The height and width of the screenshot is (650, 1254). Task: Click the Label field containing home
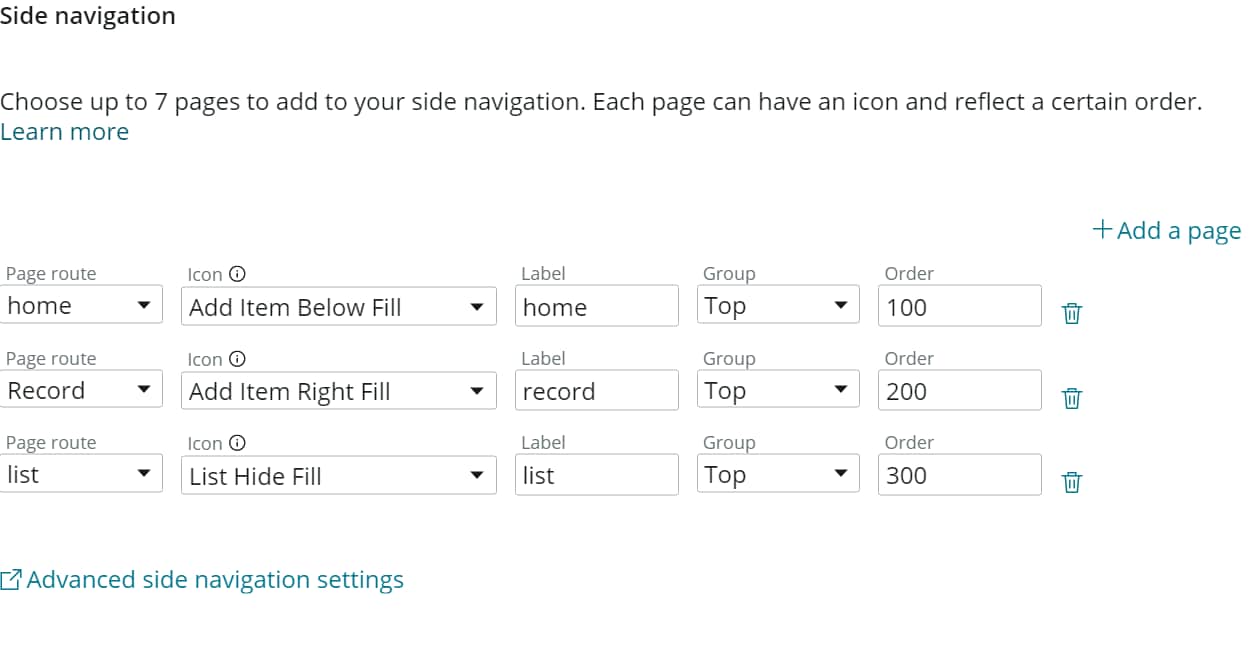click(x=596, y=306)
